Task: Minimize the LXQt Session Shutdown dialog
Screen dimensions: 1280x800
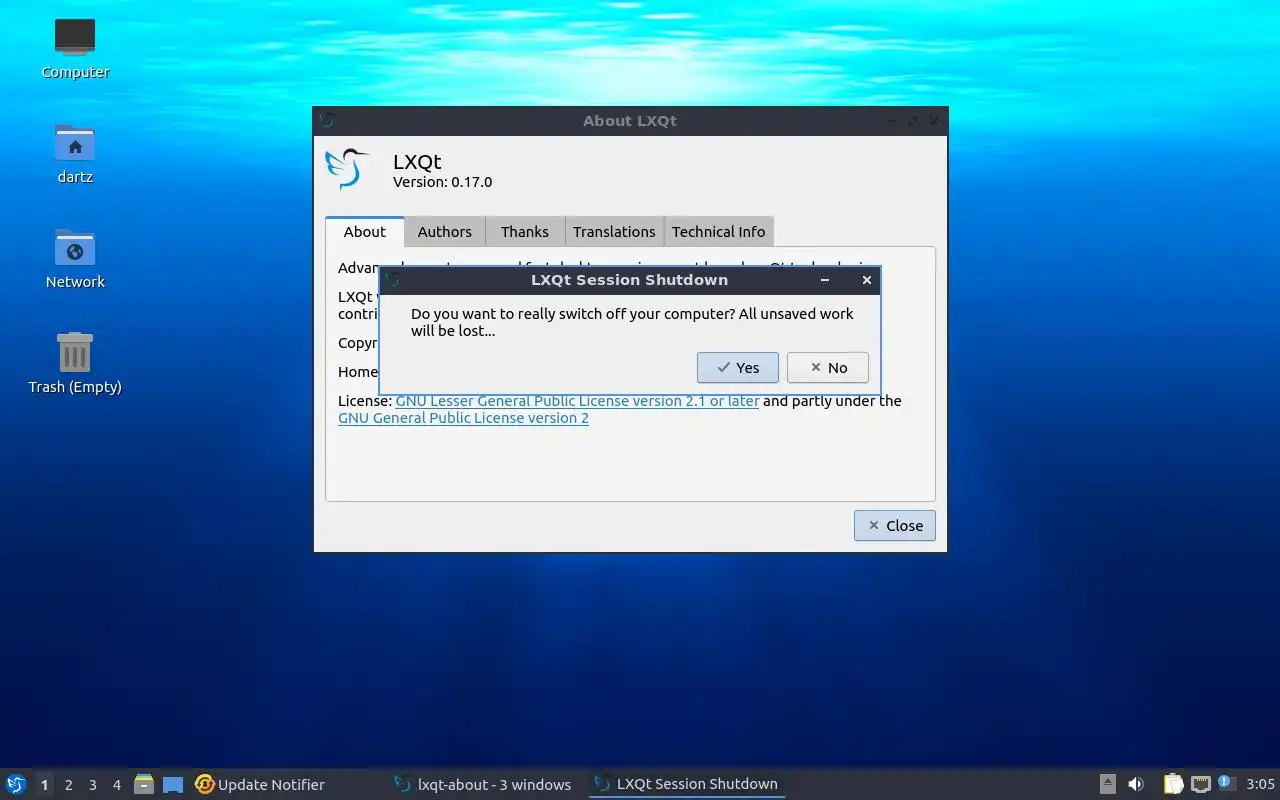Action: tap(824, 280)
